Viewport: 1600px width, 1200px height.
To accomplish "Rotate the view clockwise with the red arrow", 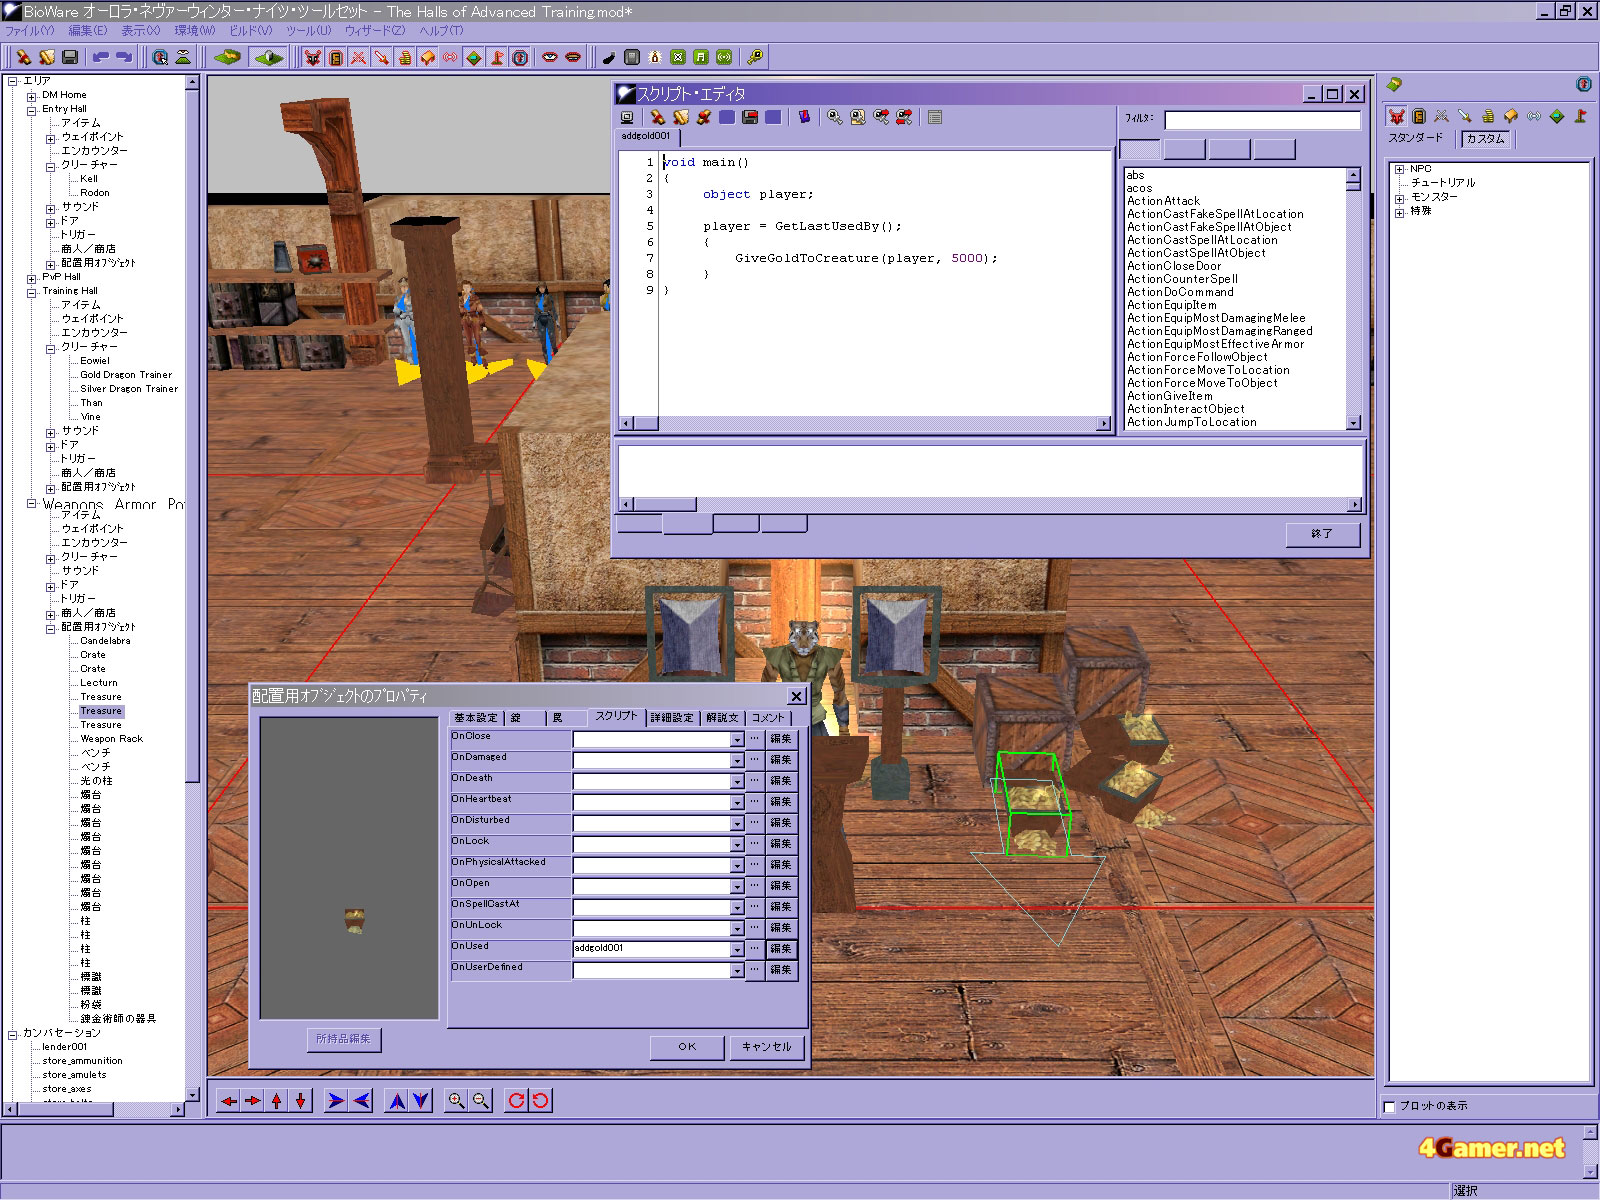I will 516,1101.
